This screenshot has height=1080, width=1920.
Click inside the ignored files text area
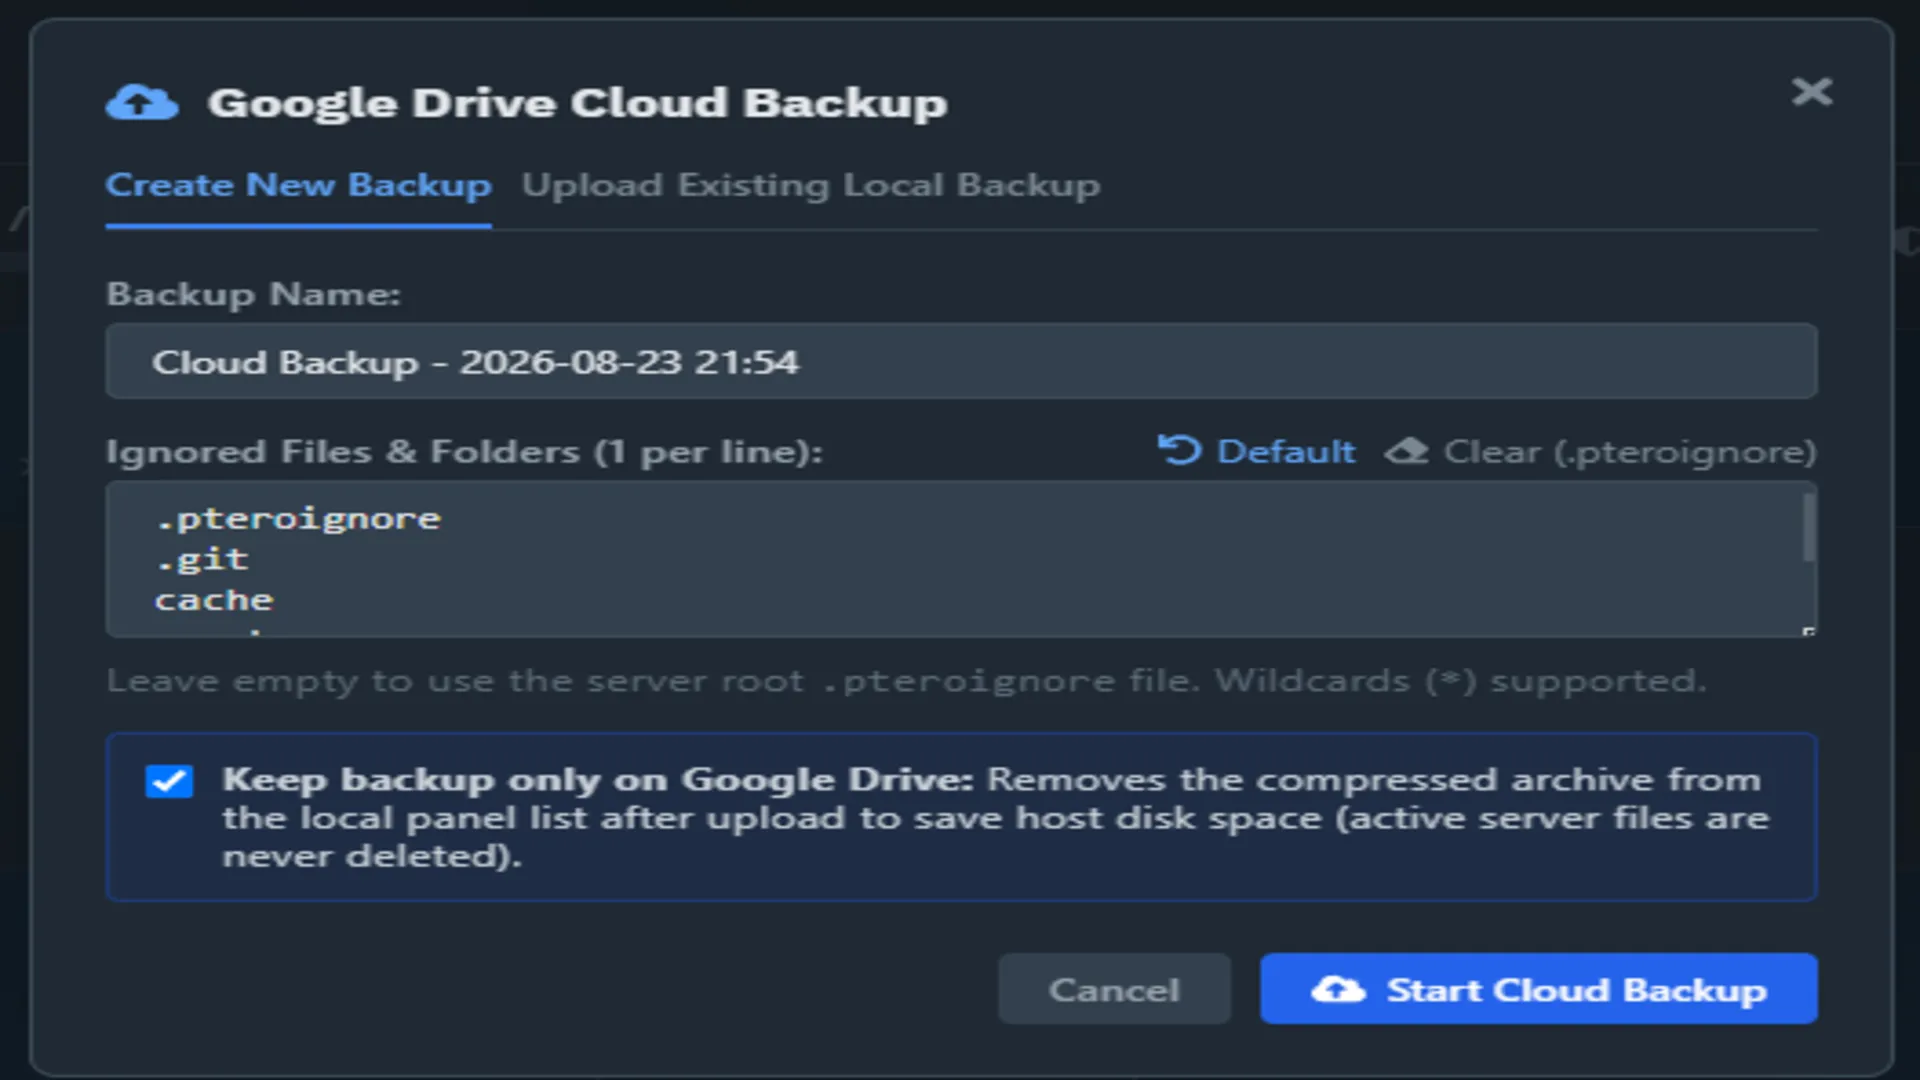[x=961, y=559]
